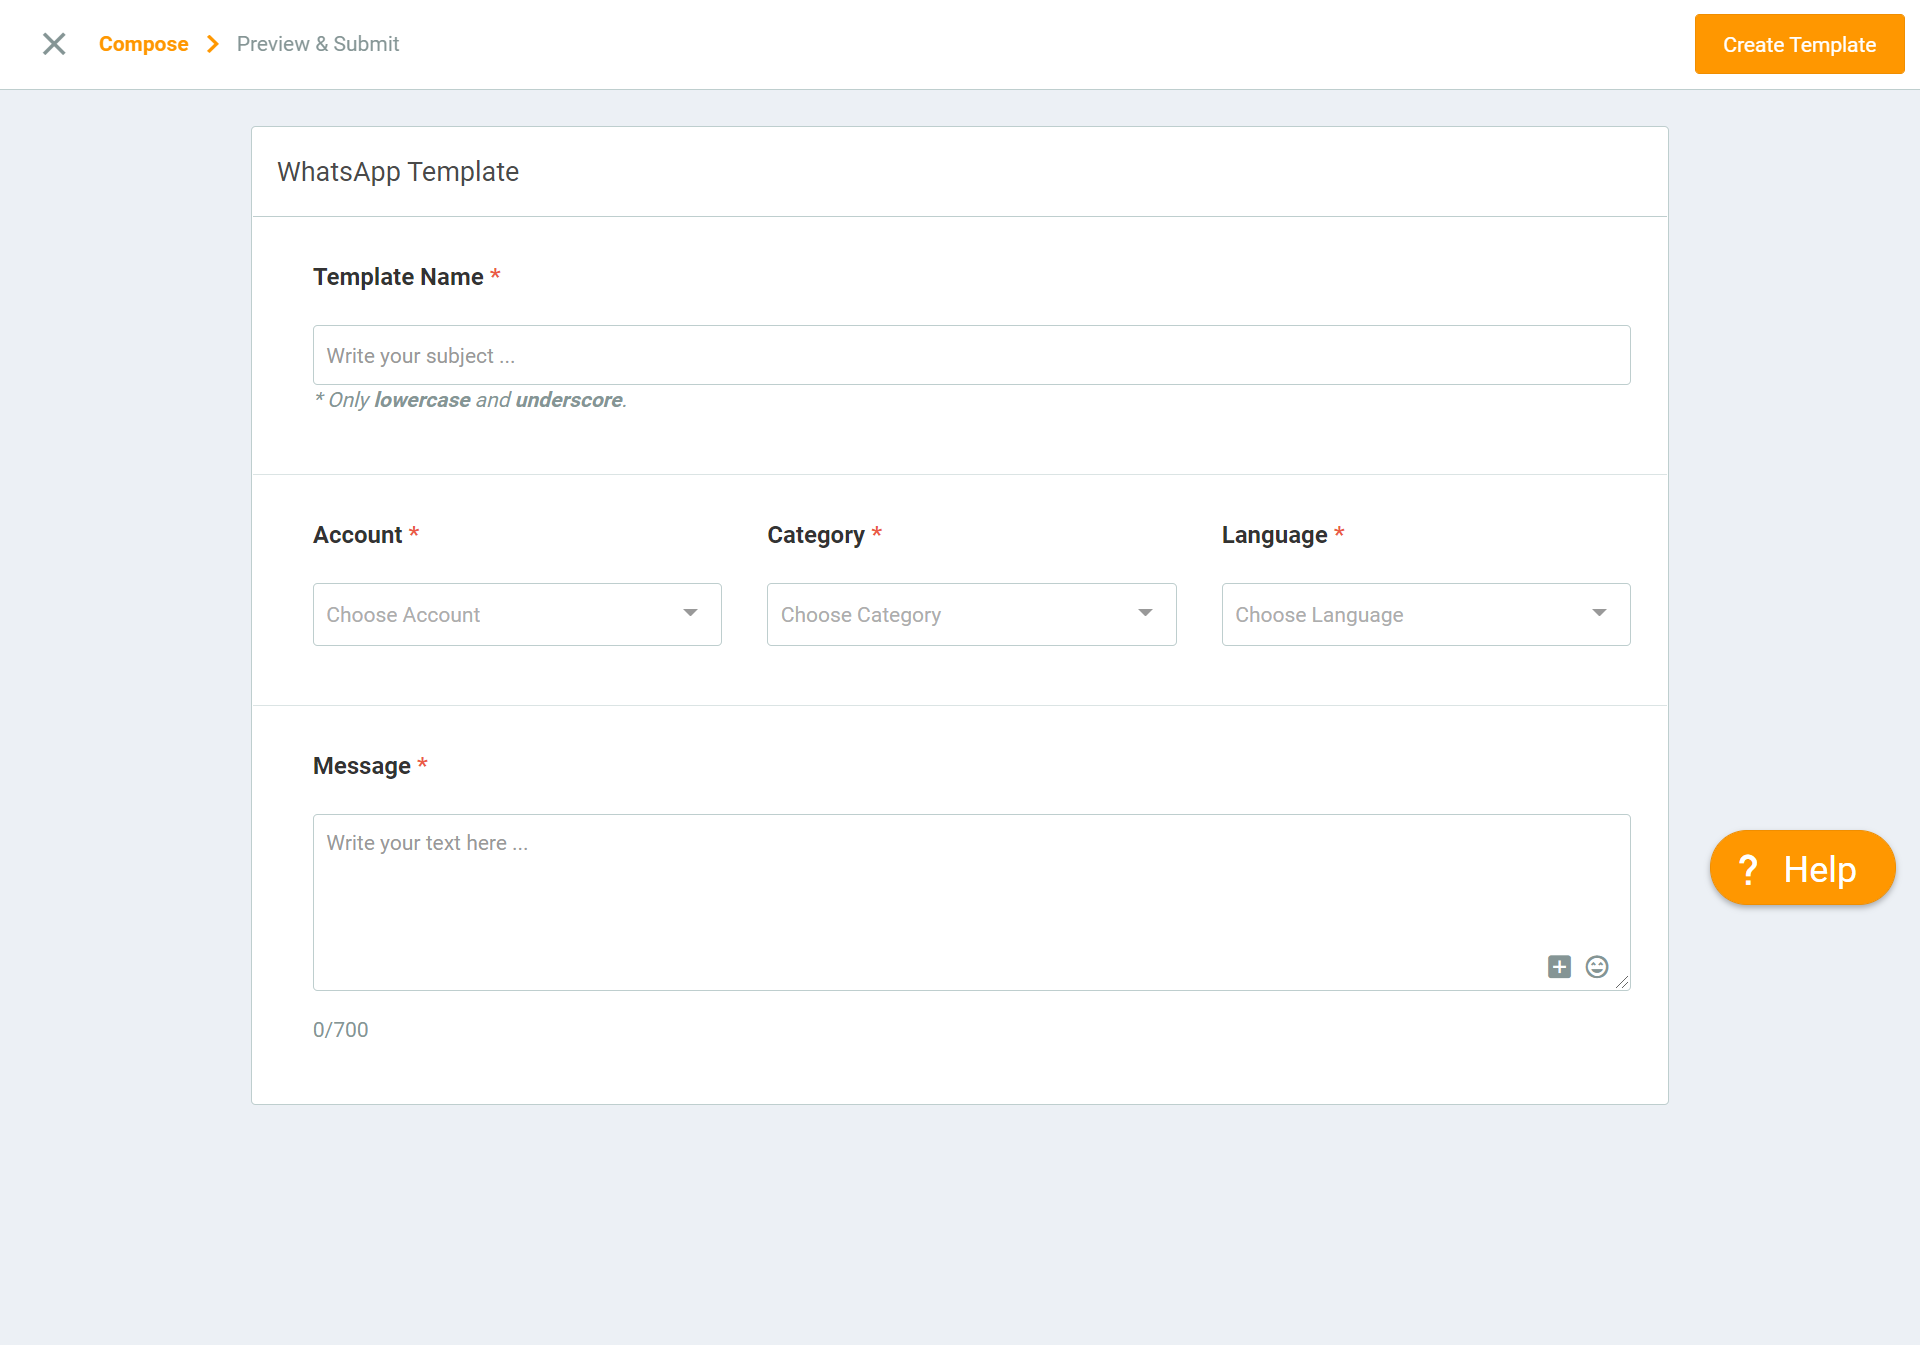Go to Preview & Submit step
1920x1345 pixels.
pyautogui.click(x=318, y=44)
